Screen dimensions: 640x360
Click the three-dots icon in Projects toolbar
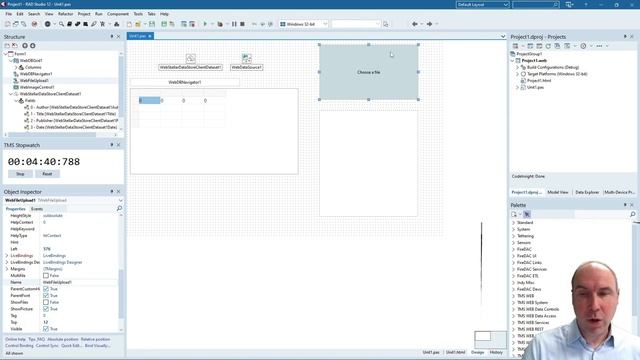pyautogui.click(x=599, y=46)
